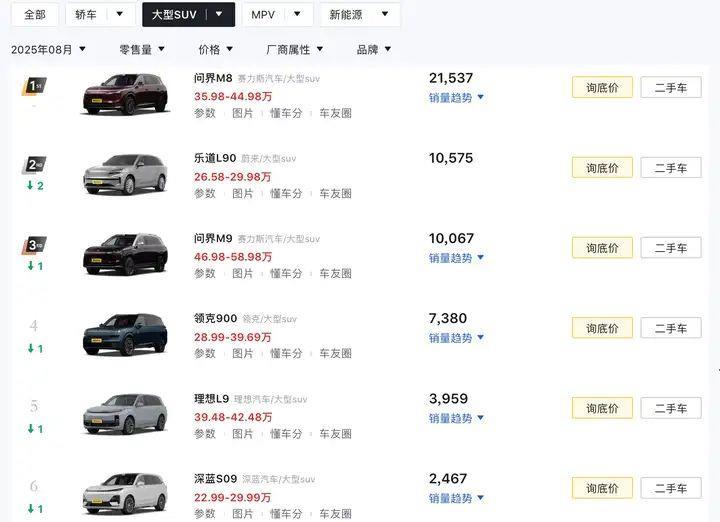The image size is (720, 522).
Task: Click 询底价 button for 问界M9
Action: [602, 248]
